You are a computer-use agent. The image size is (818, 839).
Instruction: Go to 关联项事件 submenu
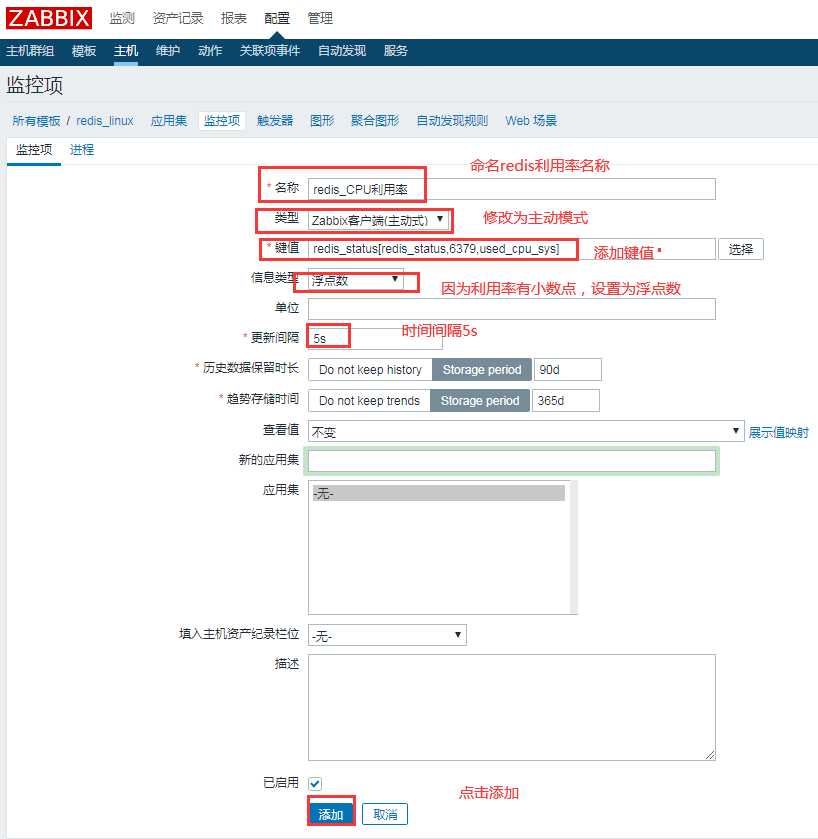coord(270,51)
